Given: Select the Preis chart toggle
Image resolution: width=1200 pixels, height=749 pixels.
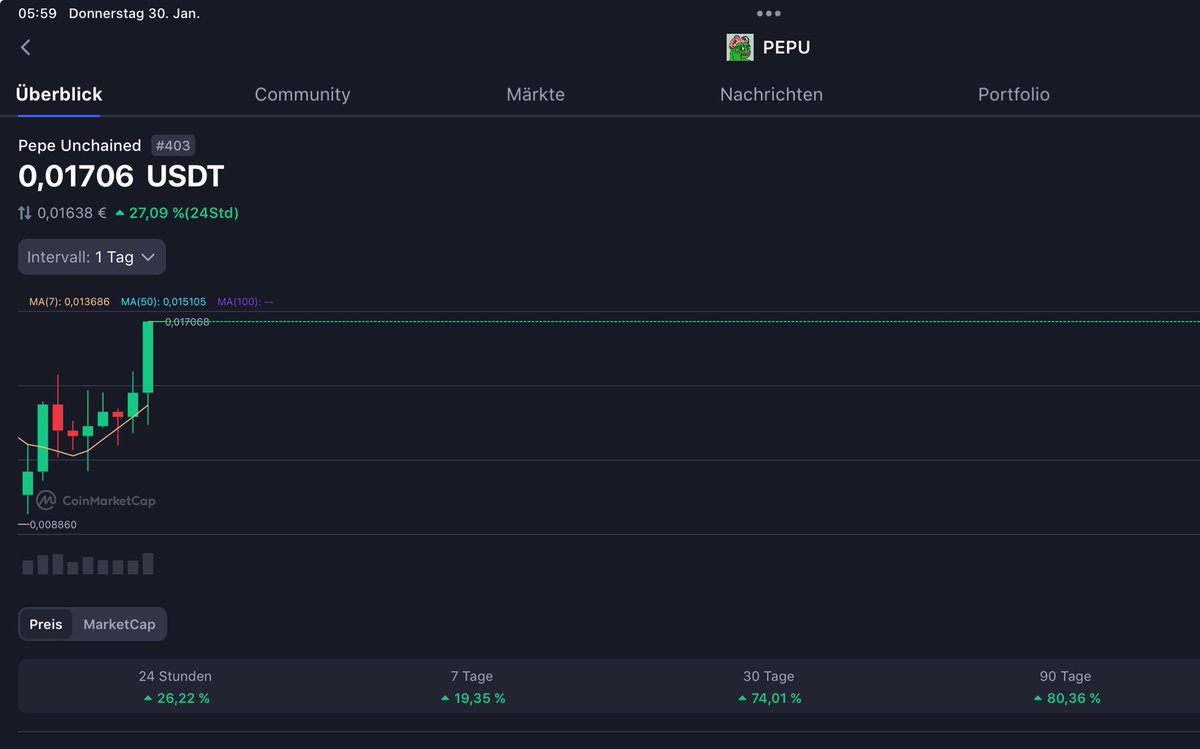Looking at the screenshot, I should click(x=46, y=624).
